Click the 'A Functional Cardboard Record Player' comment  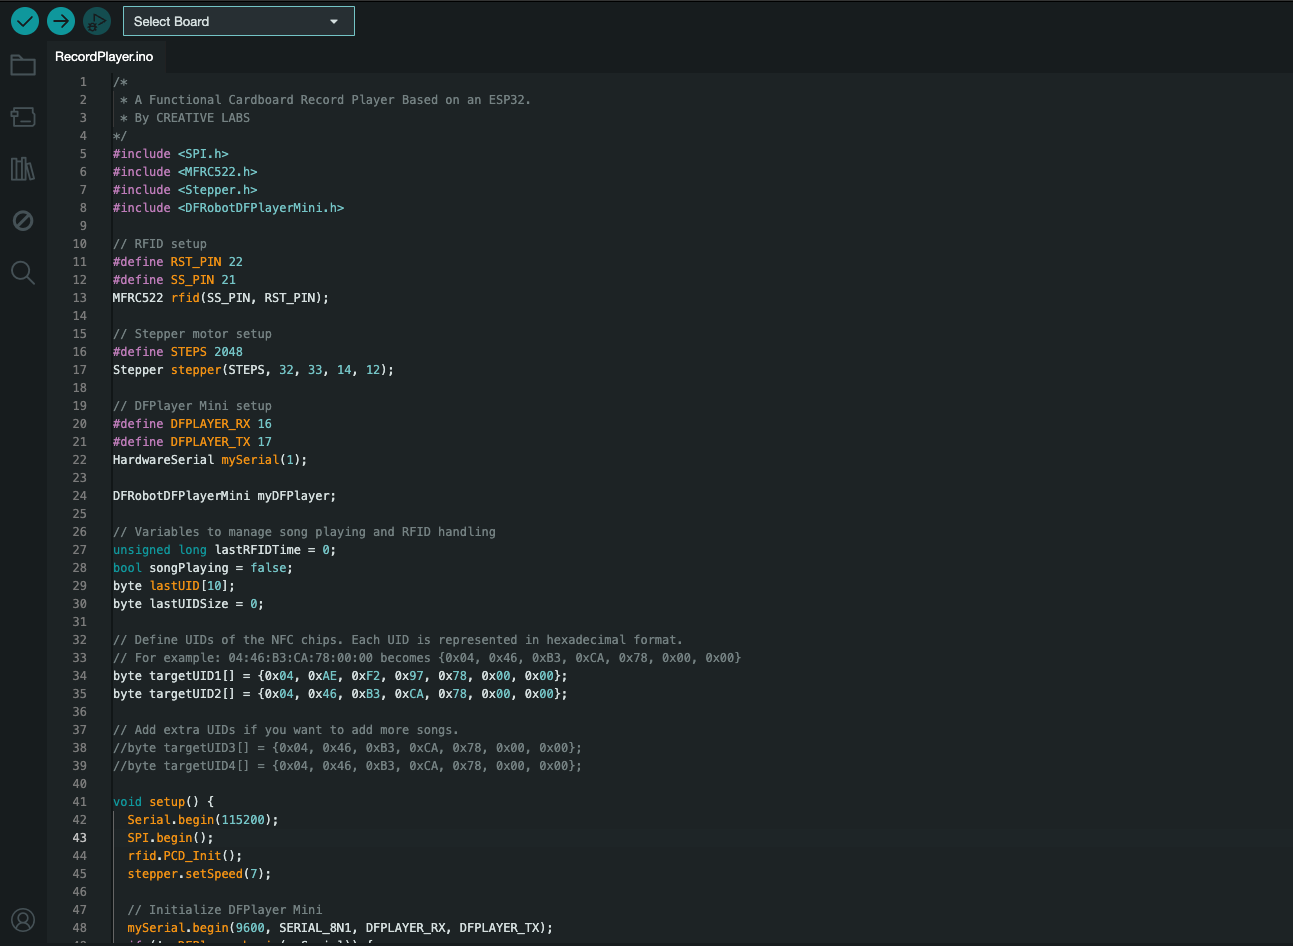click(x=326, y=100)
